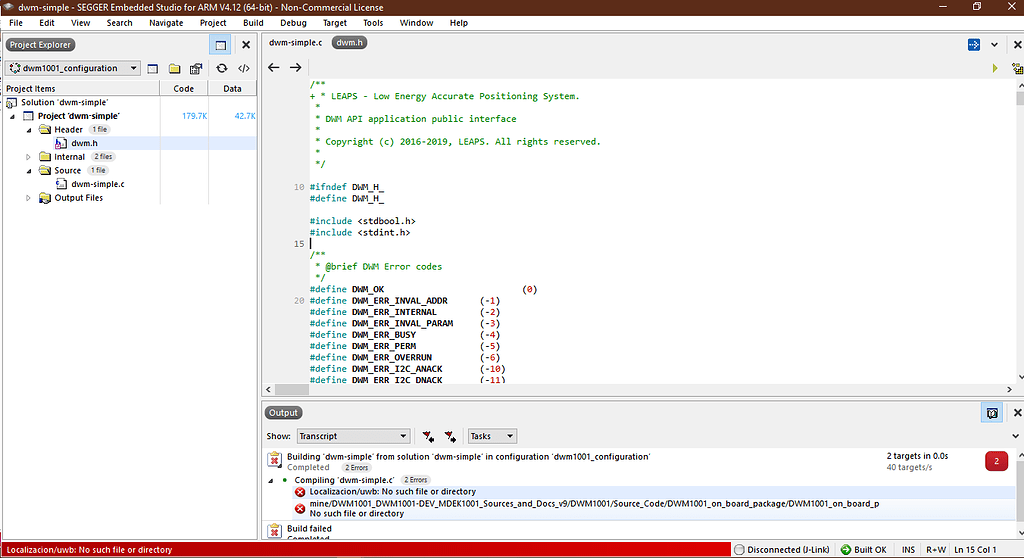This screenshot has height=558, width=1024.
Task: Select the Source folder
Action: (67, 171)
